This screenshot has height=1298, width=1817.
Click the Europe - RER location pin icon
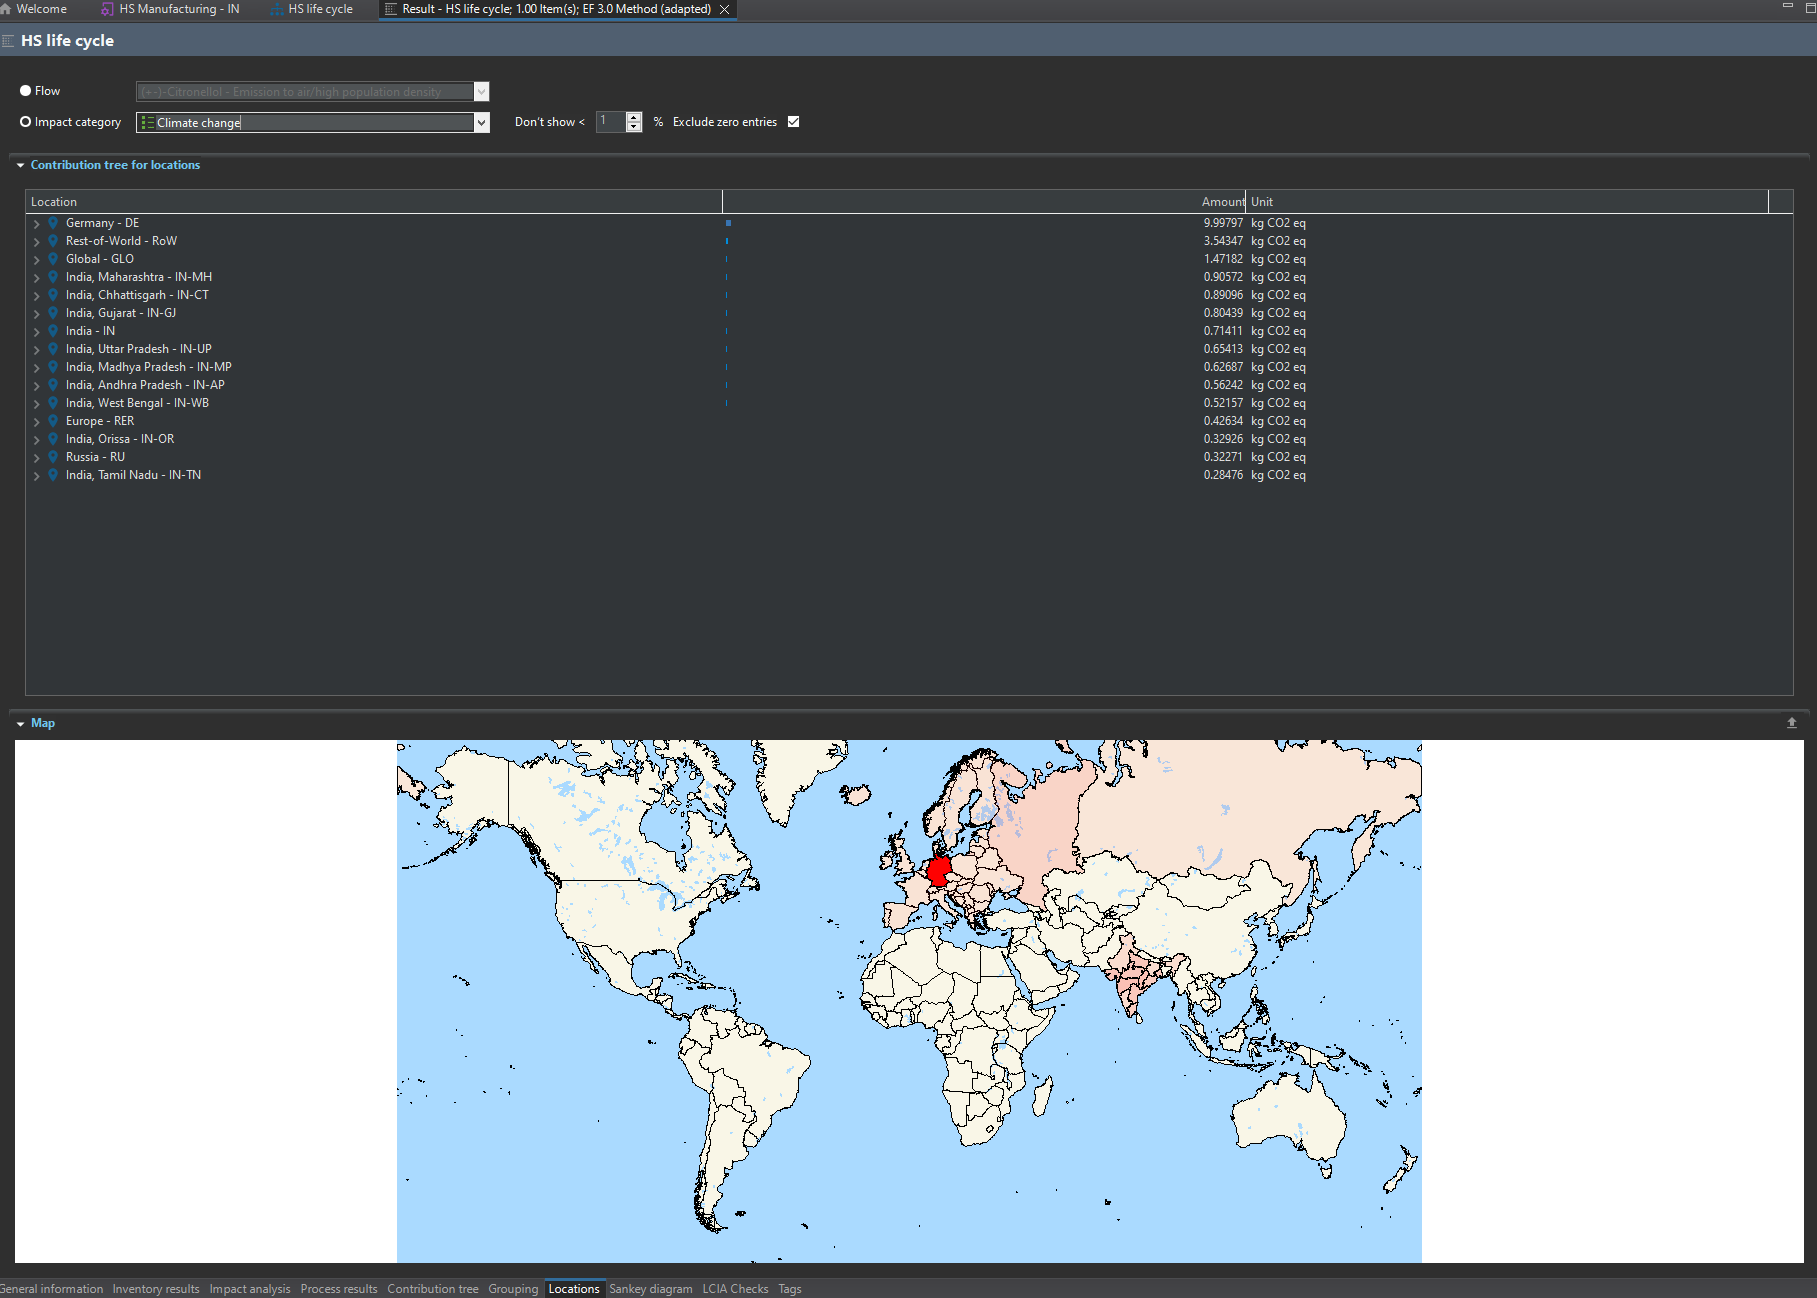click(x=53, y=421)
